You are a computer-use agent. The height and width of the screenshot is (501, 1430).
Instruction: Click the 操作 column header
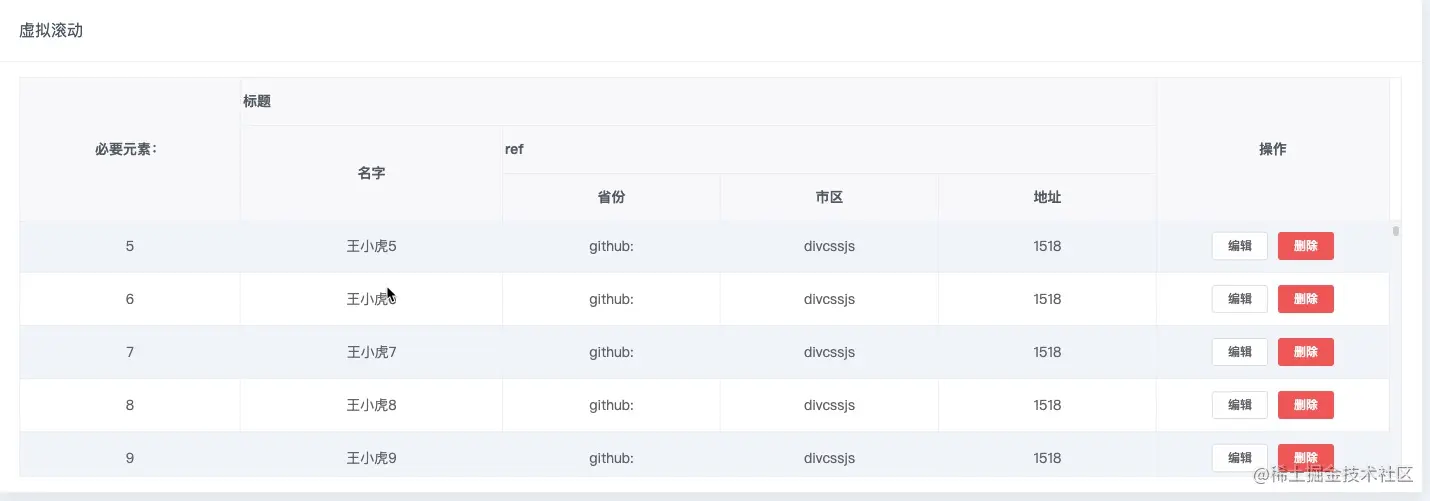tap(1273, 149)
